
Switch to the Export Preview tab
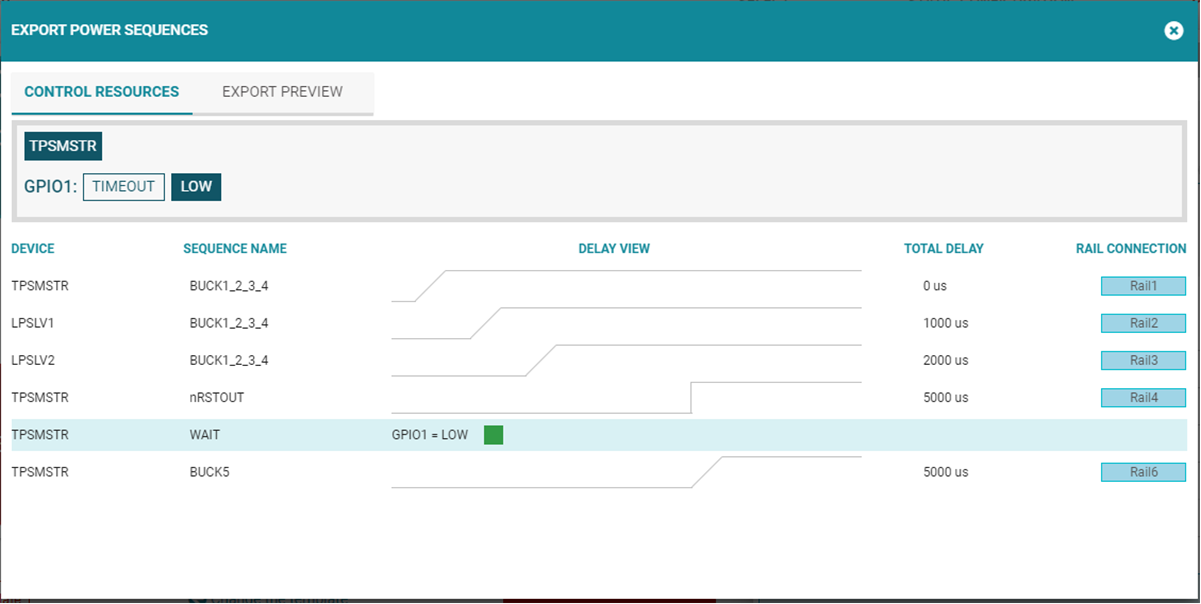282,92
